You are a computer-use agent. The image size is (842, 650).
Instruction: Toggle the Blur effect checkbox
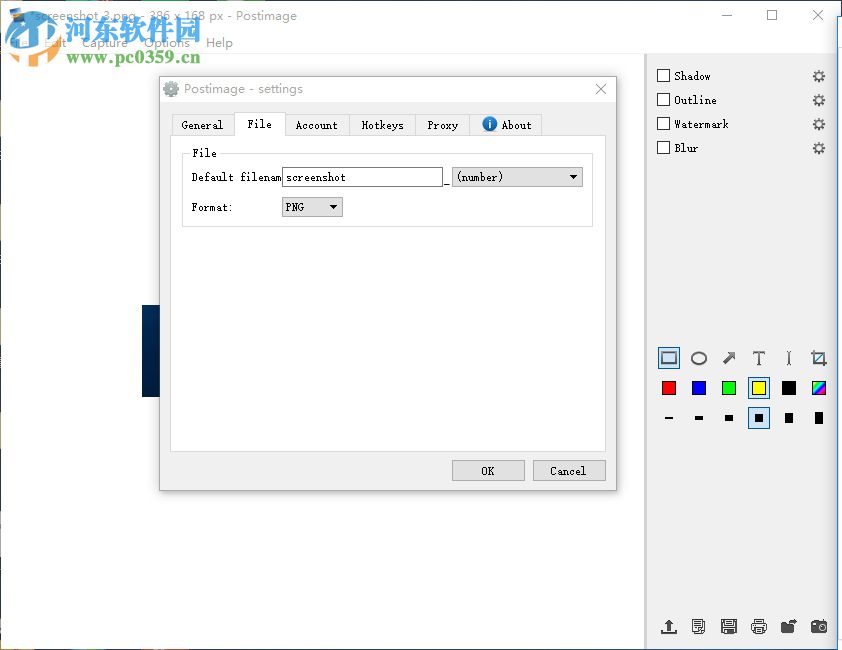(x=663, y=147)
